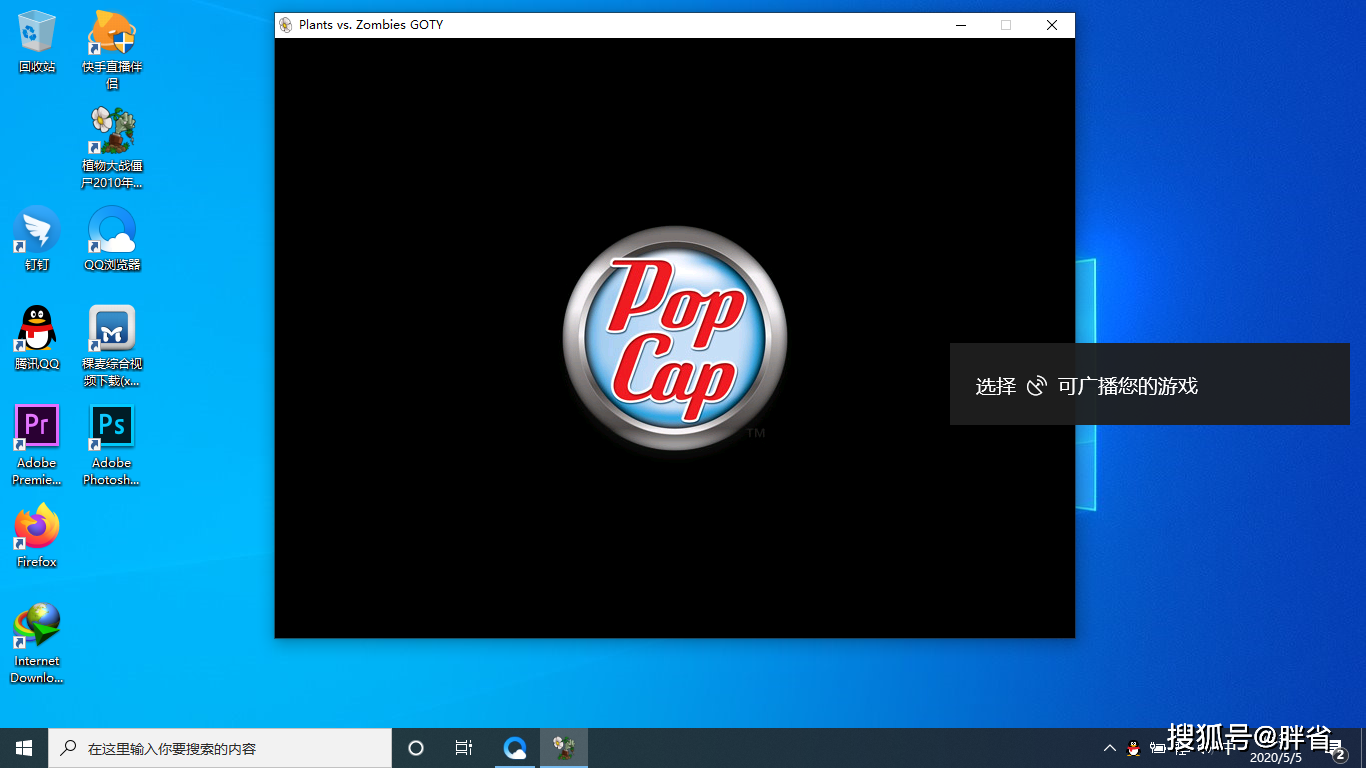The image size is (1366, 768).
Task: Open Cortana circle on taskbar
Action: point(416,748)
